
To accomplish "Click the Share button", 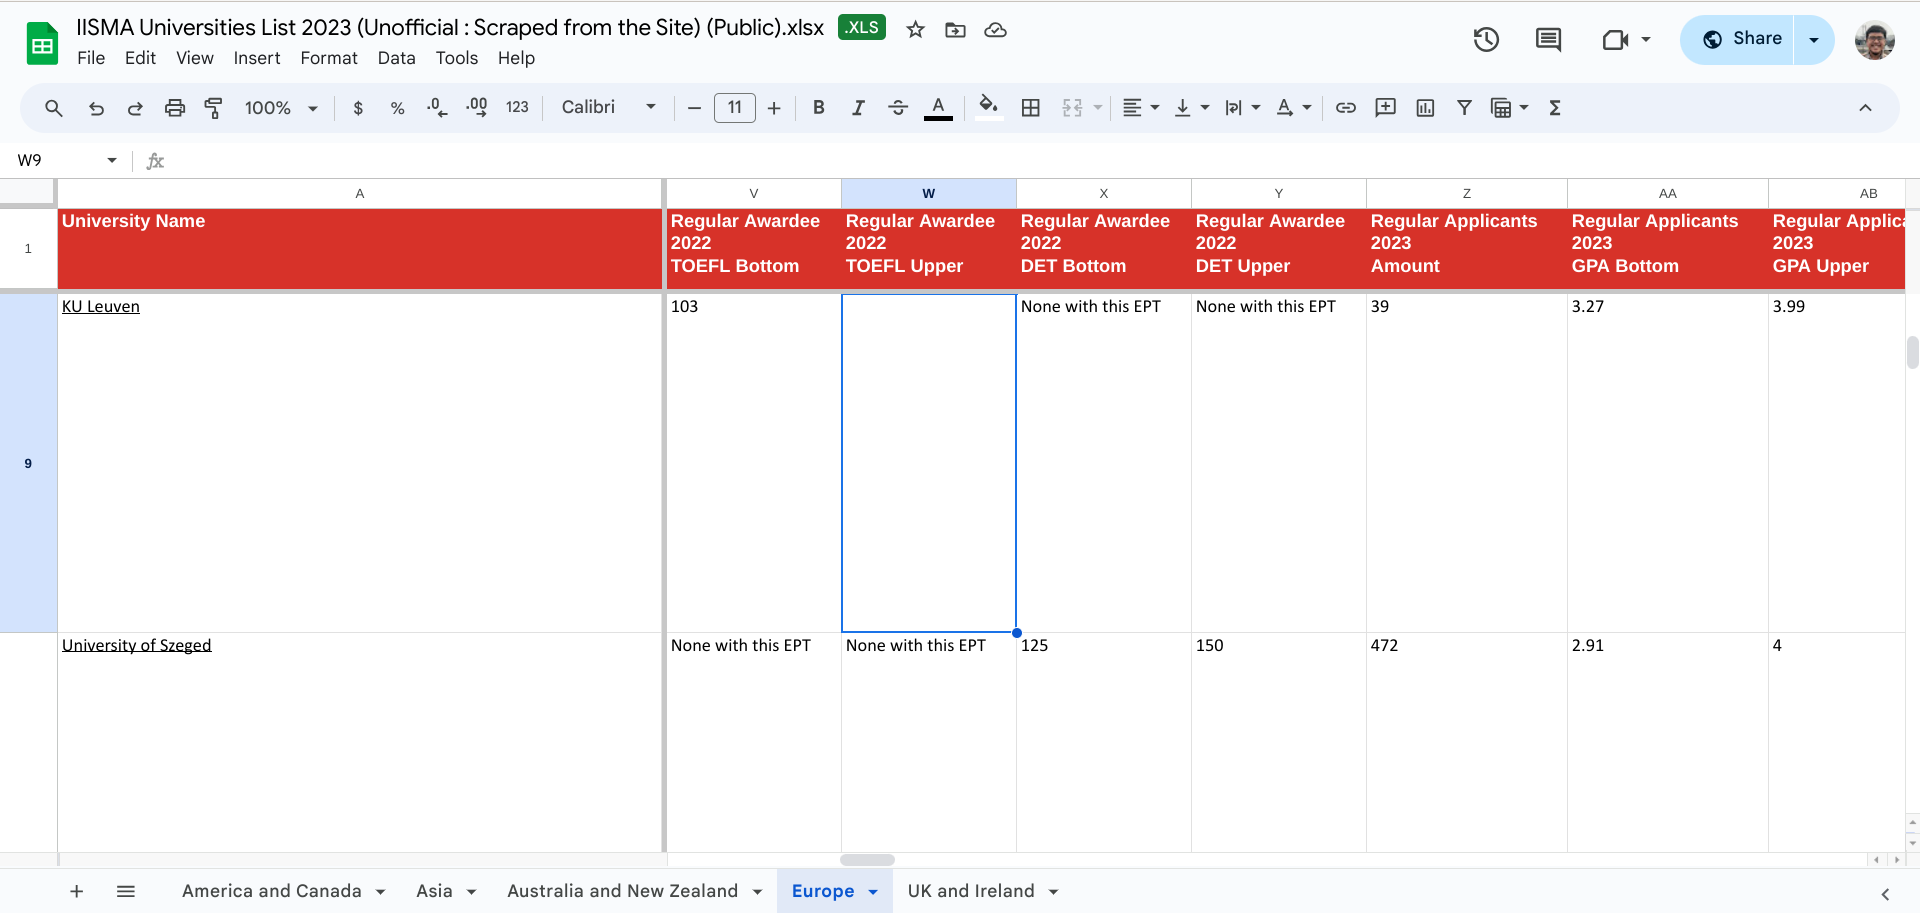I will pos(1738,40).
